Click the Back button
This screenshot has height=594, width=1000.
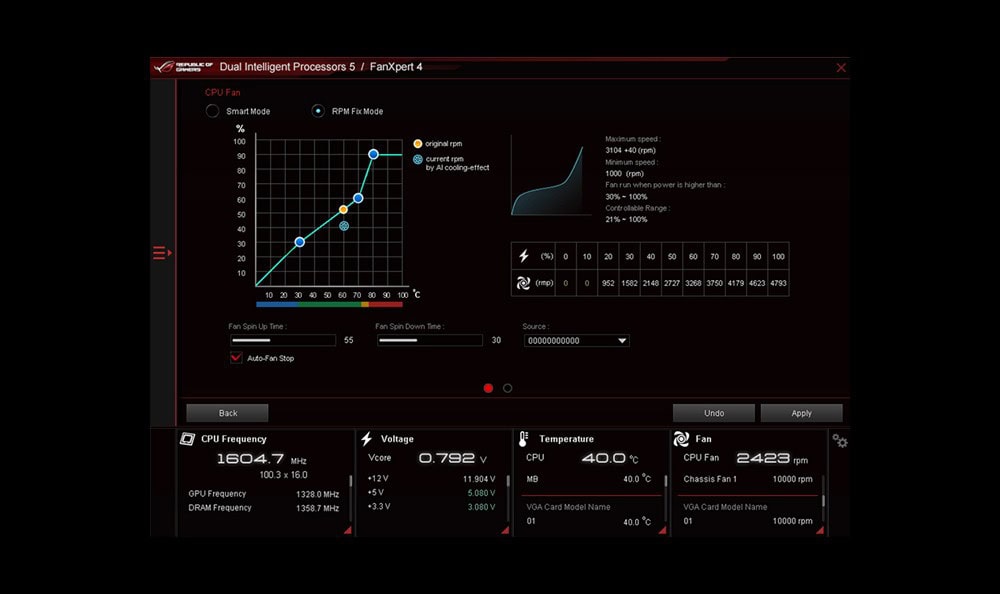[x=227, y=413]
